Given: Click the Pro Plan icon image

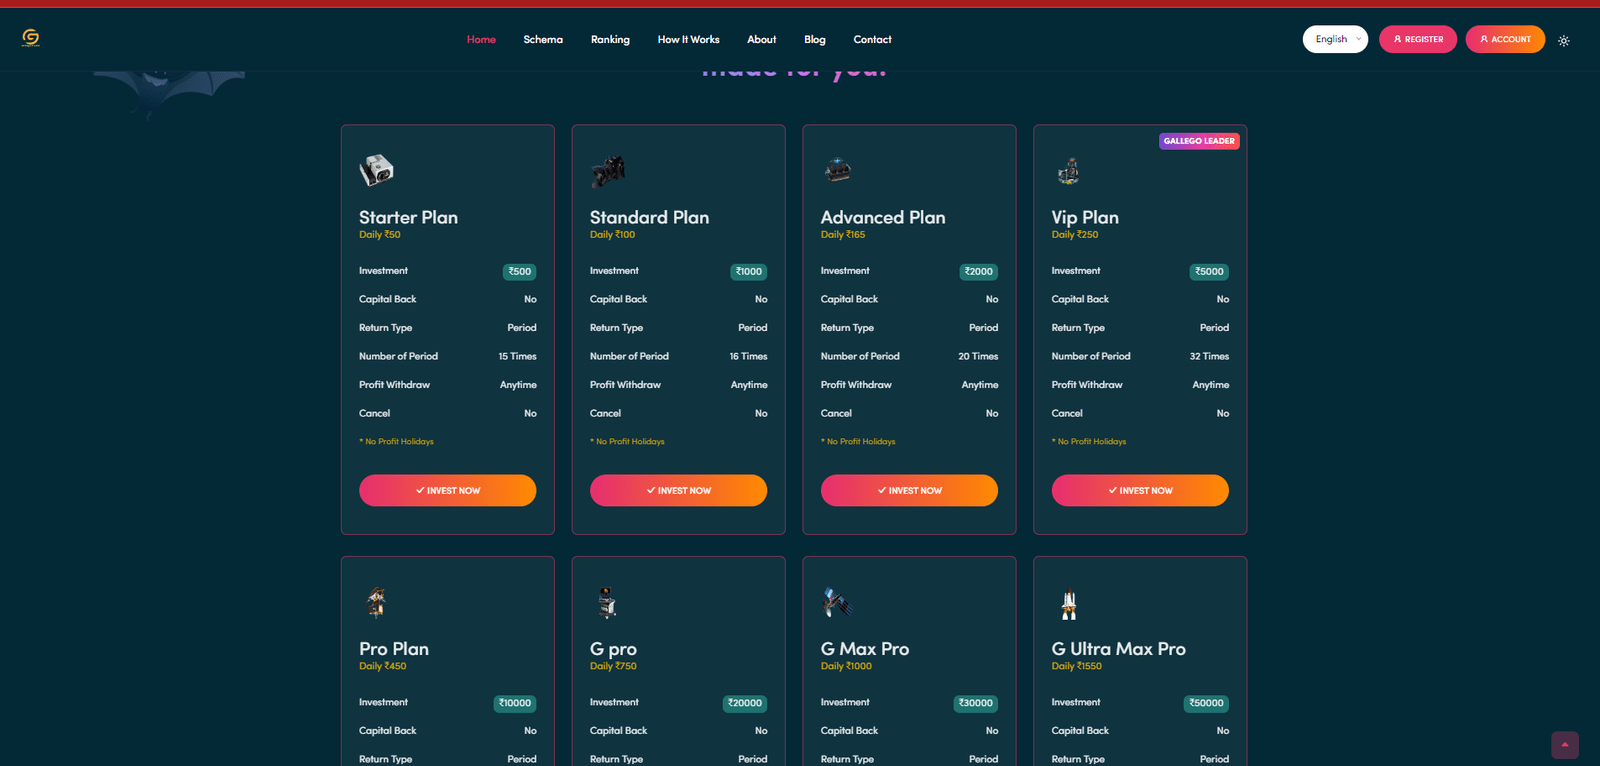Looking at the screenshot, I should 376,602.
